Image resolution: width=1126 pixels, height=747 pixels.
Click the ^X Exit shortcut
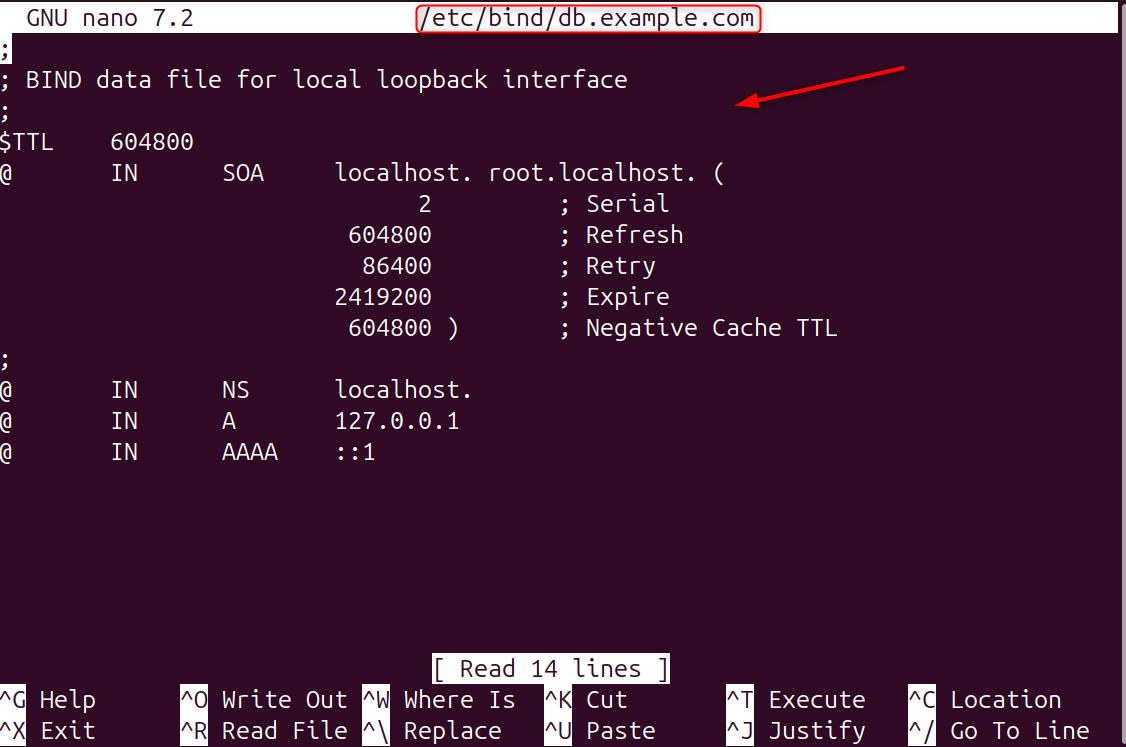[x=48, y=731]
